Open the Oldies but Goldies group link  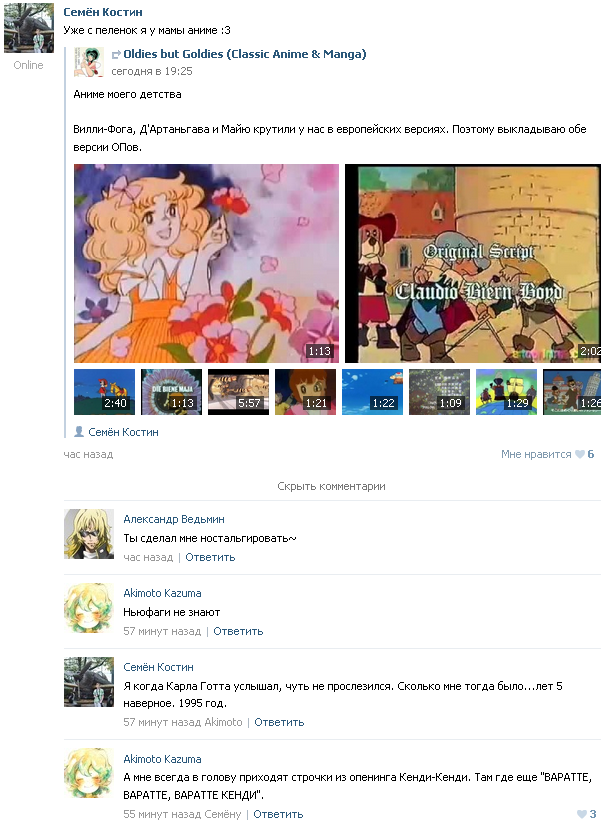(x=245, y=54)
